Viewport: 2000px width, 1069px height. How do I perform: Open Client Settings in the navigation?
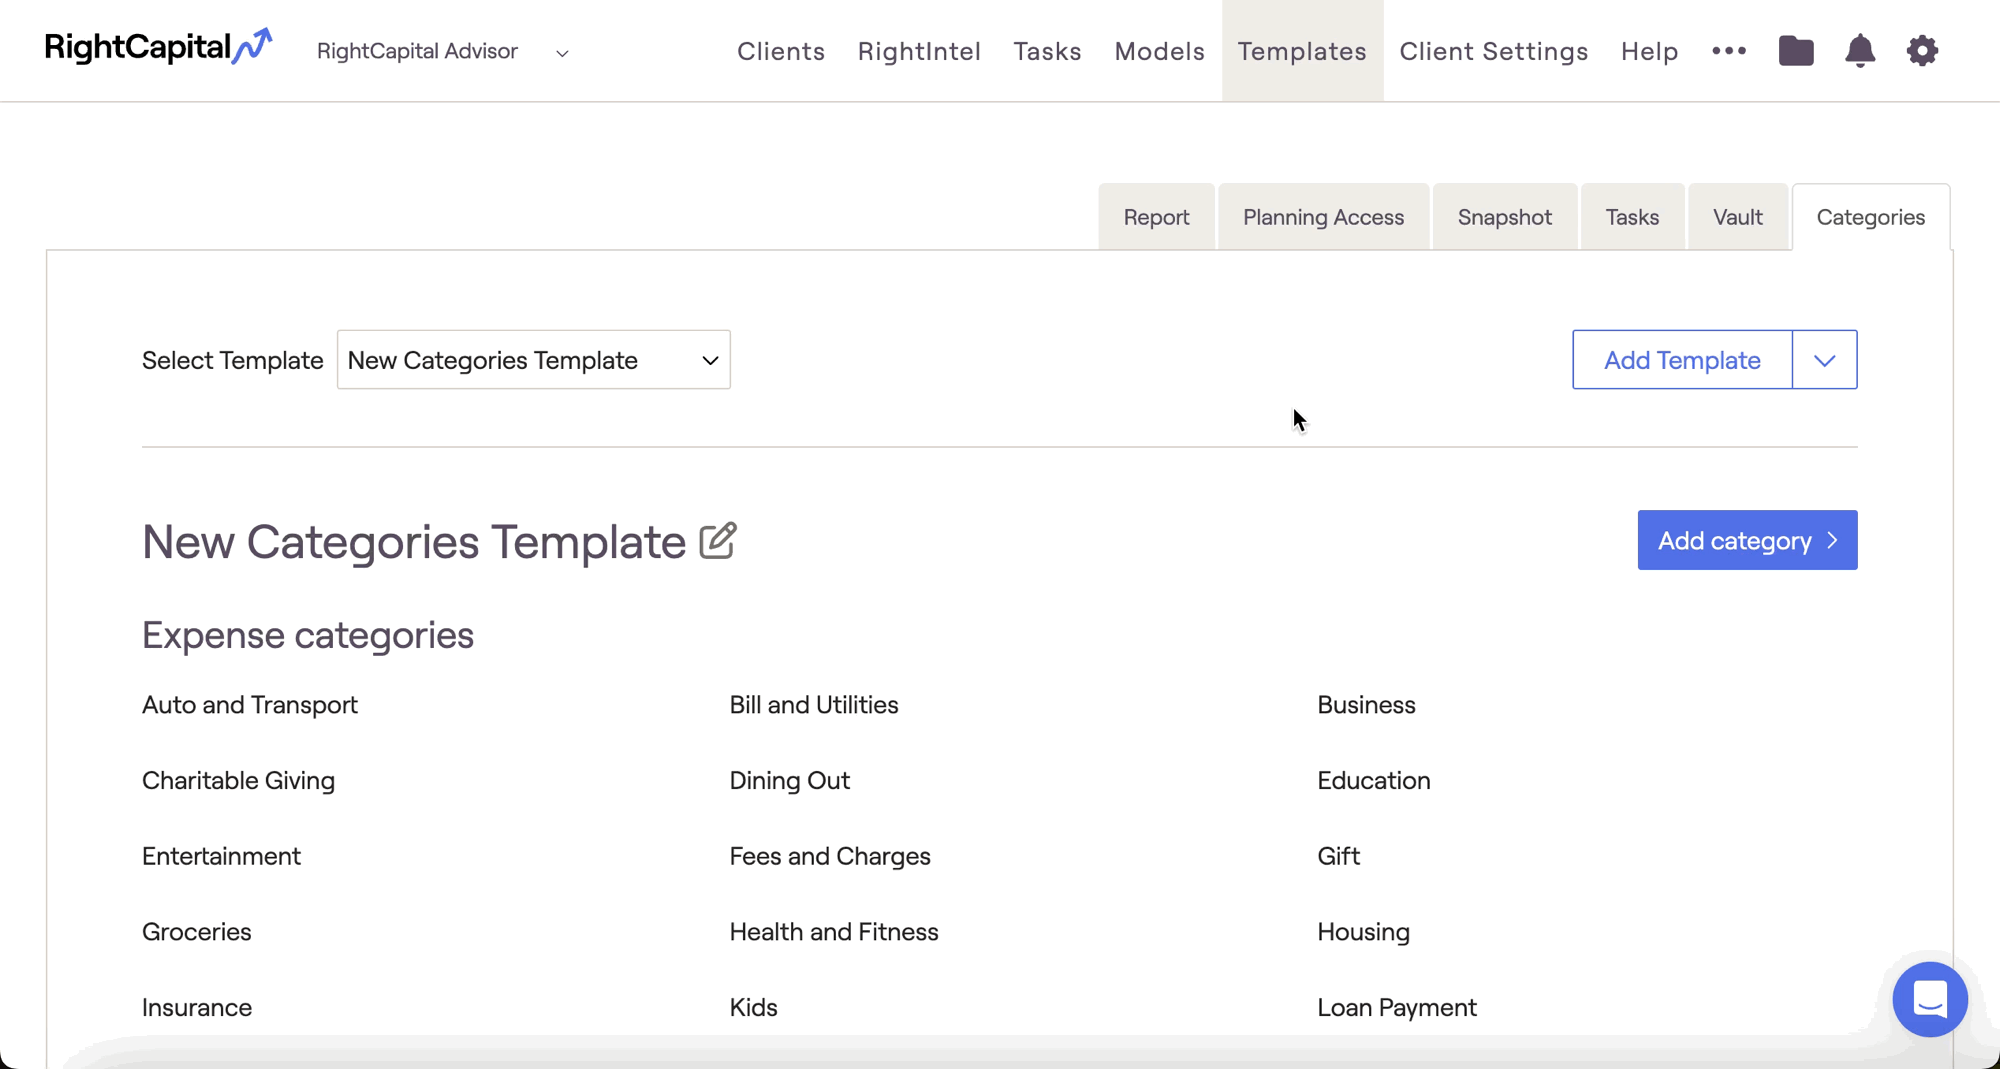click(1494, 51)
